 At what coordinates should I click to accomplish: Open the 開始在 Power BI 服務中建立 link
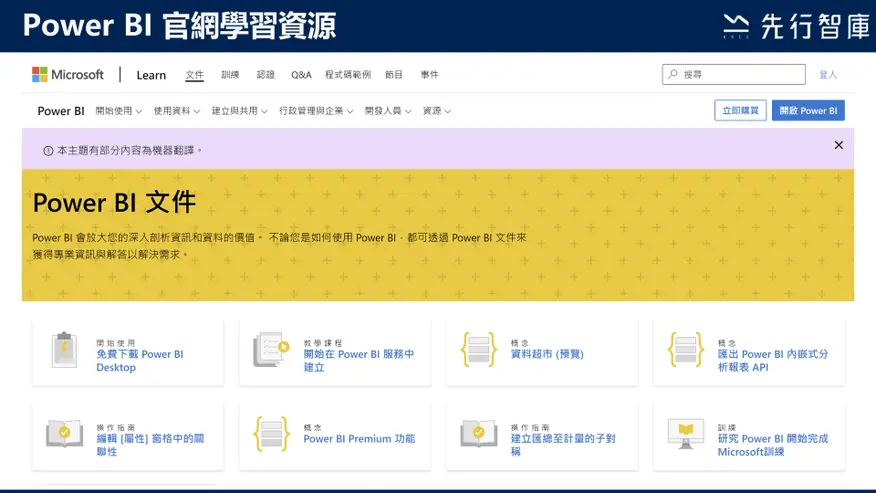[359, 361]
